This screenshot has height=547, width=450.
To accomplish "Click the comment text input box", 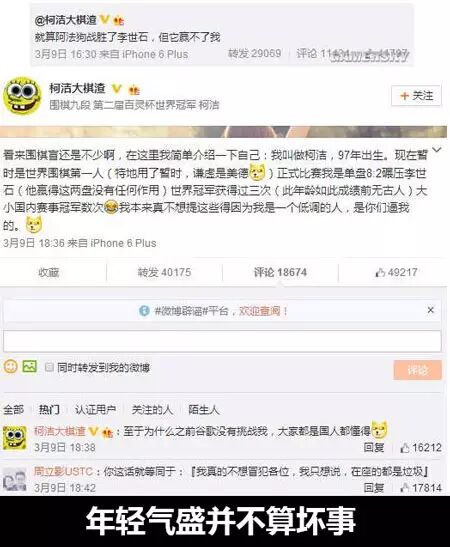I will pyautogui.click(x=222, y=341).
